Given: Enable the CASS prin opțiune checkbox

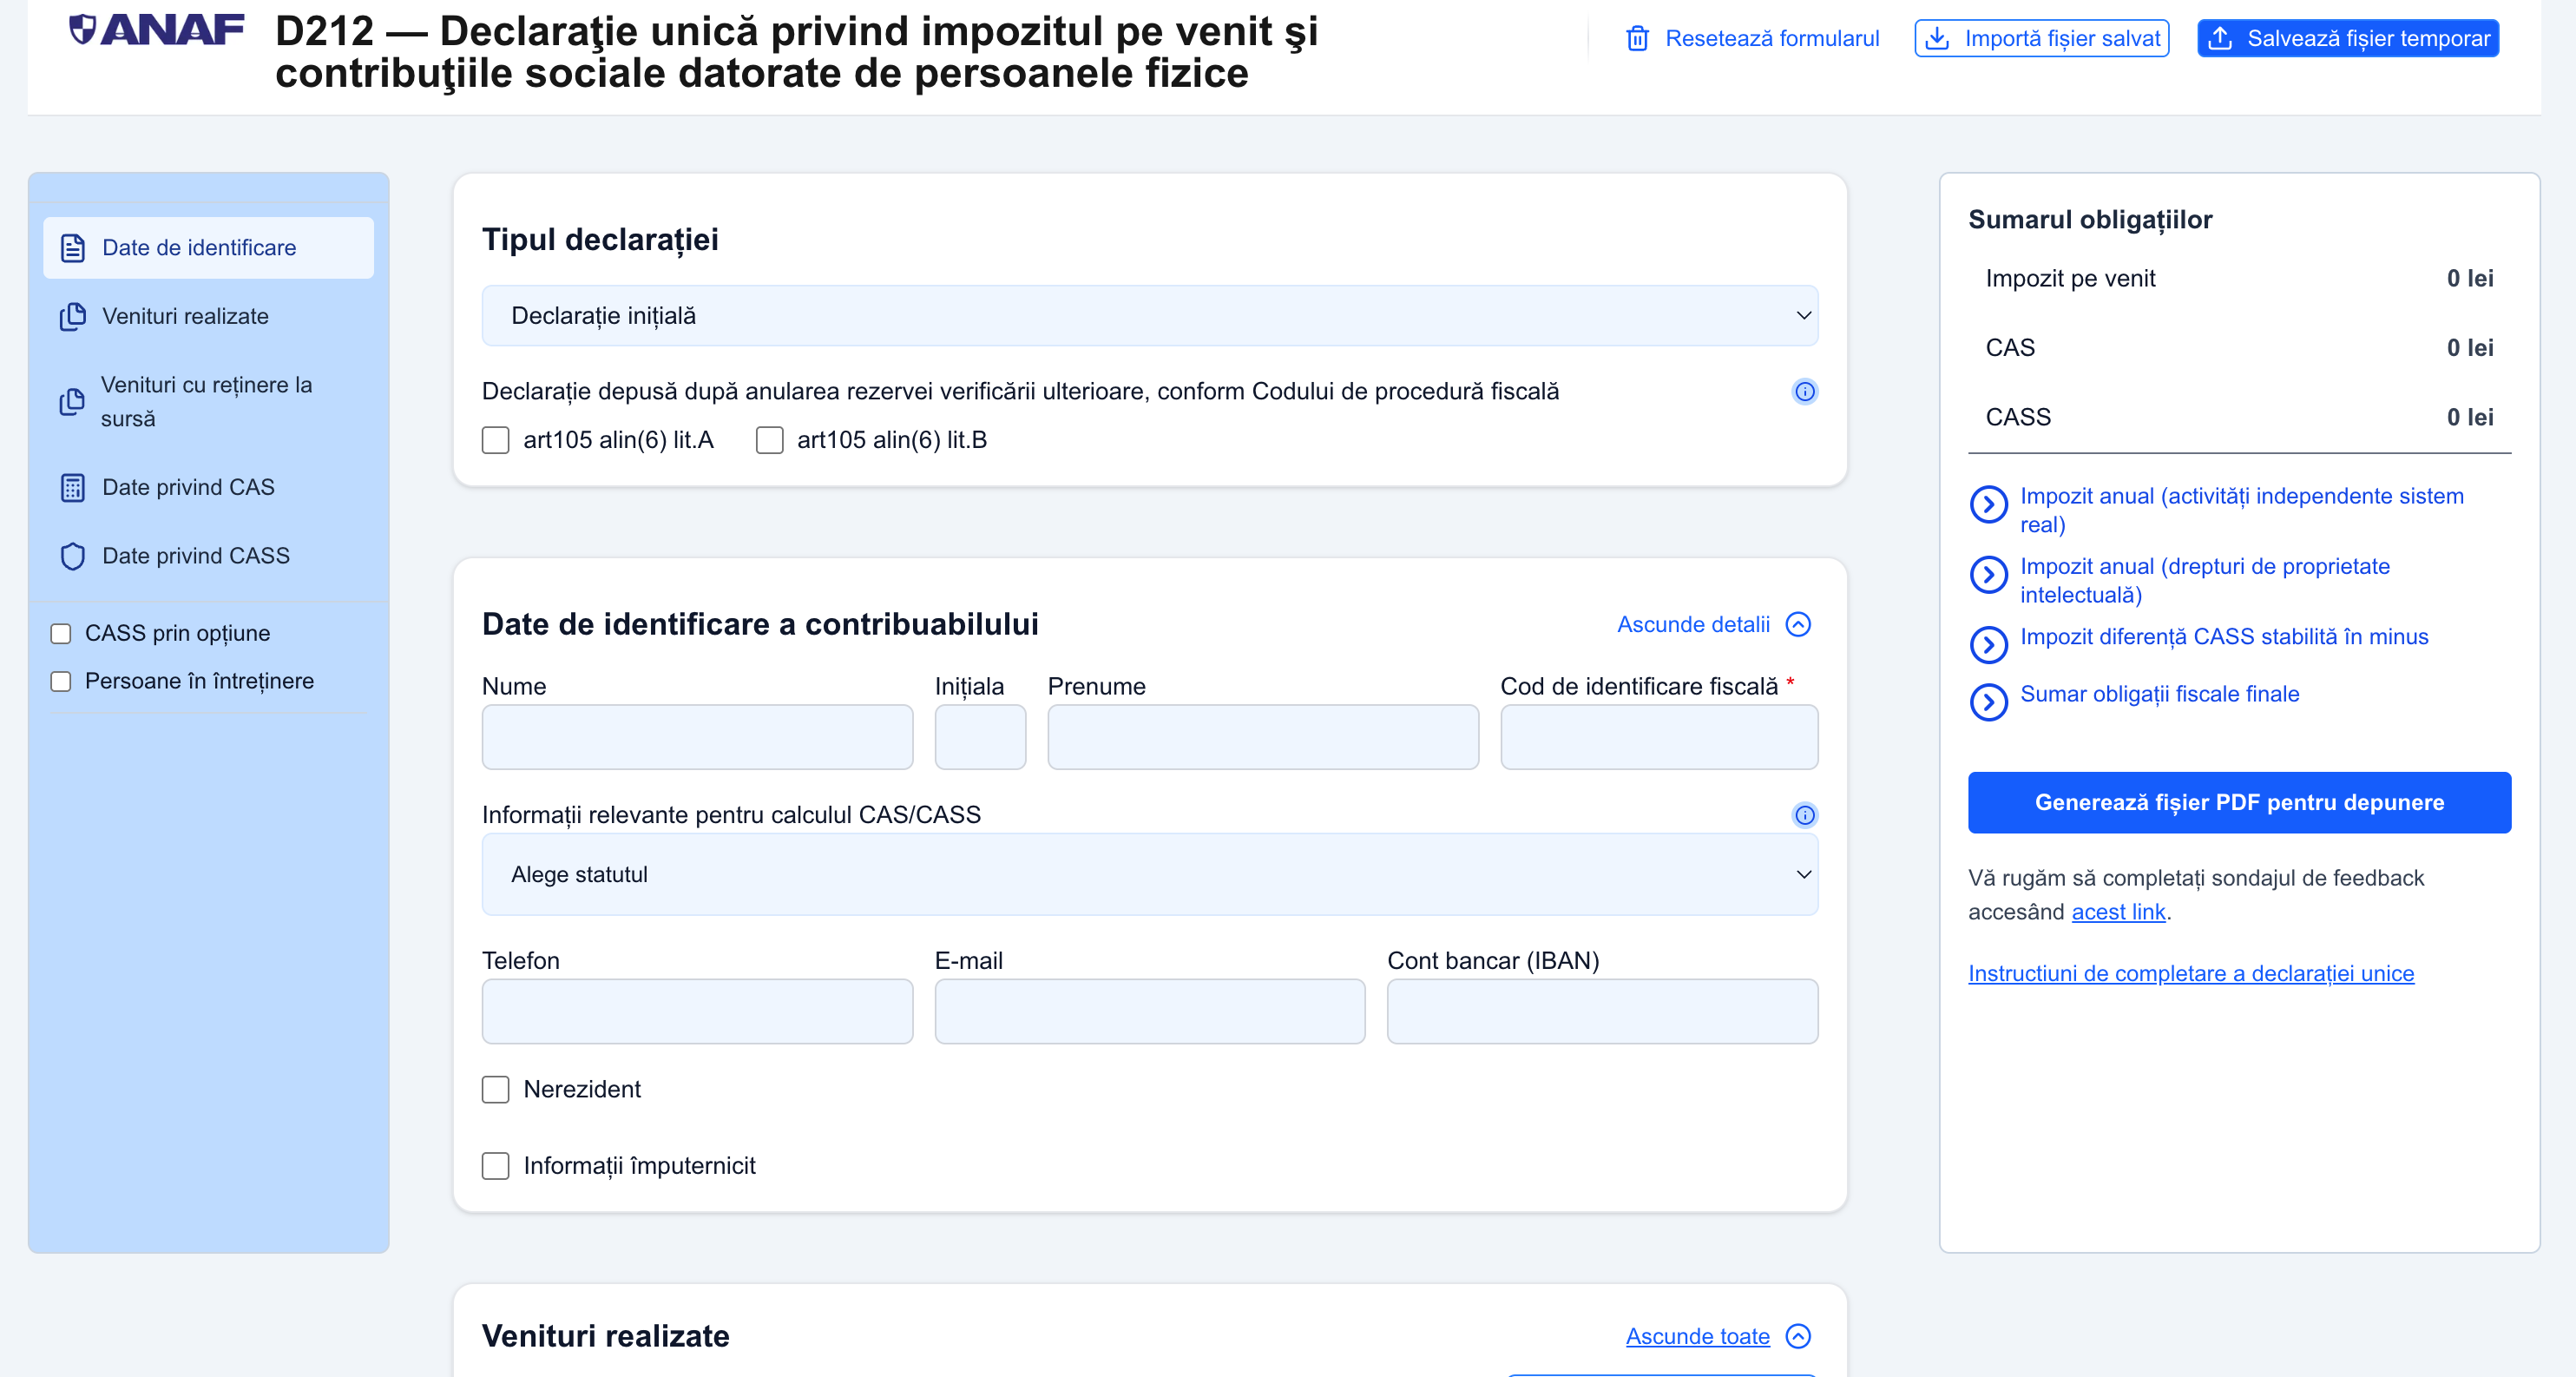Looking at the screenshot, I should (x=61, y=634).
